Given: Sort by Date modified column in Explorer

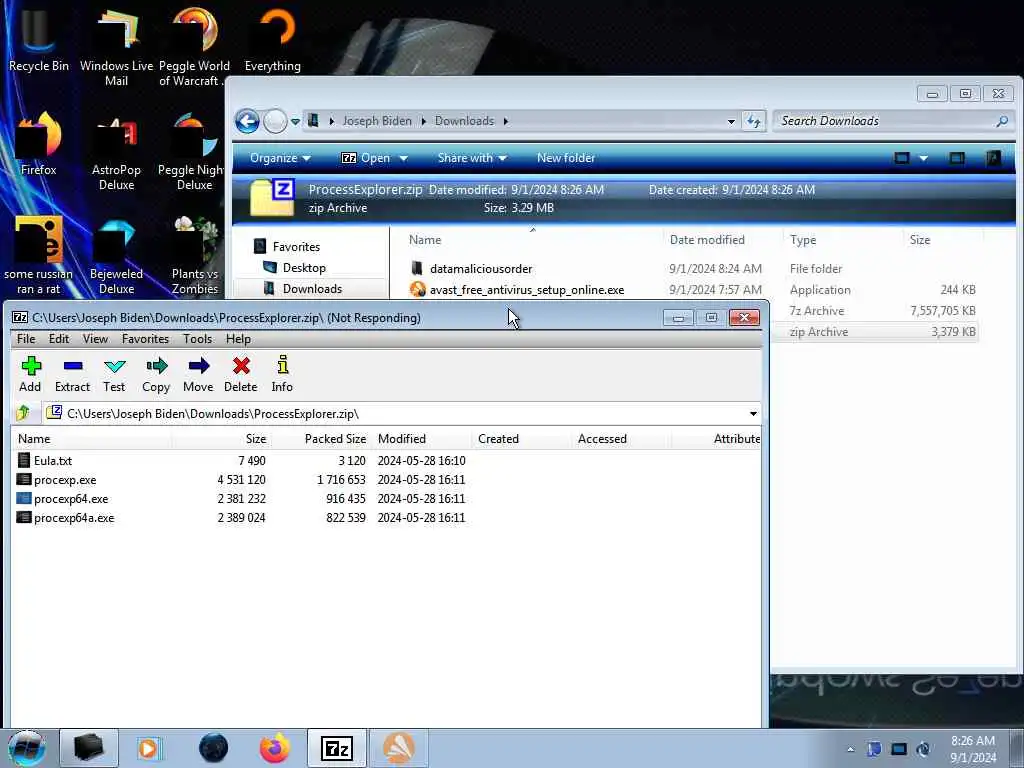Looking at the screenshot, I should 722,240.
